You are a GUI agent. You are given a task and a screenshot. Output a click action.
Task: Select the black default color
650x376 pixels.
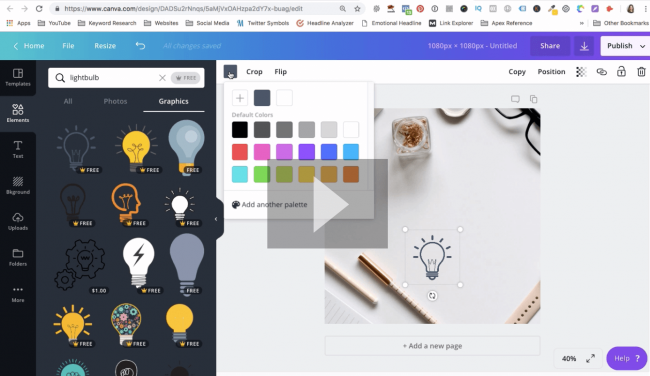(240, 130)
